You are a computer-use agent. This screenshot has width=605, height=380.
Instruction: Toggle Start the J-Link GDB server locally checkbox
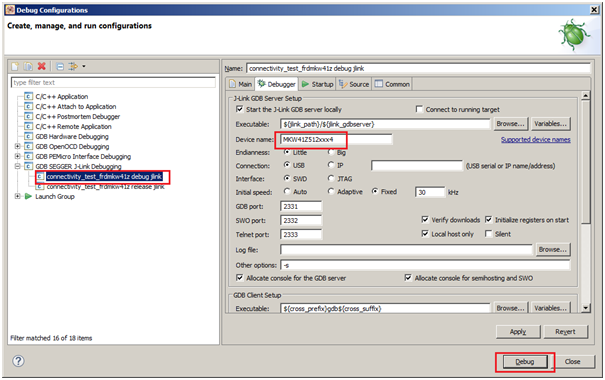click(x=240, y=109)
